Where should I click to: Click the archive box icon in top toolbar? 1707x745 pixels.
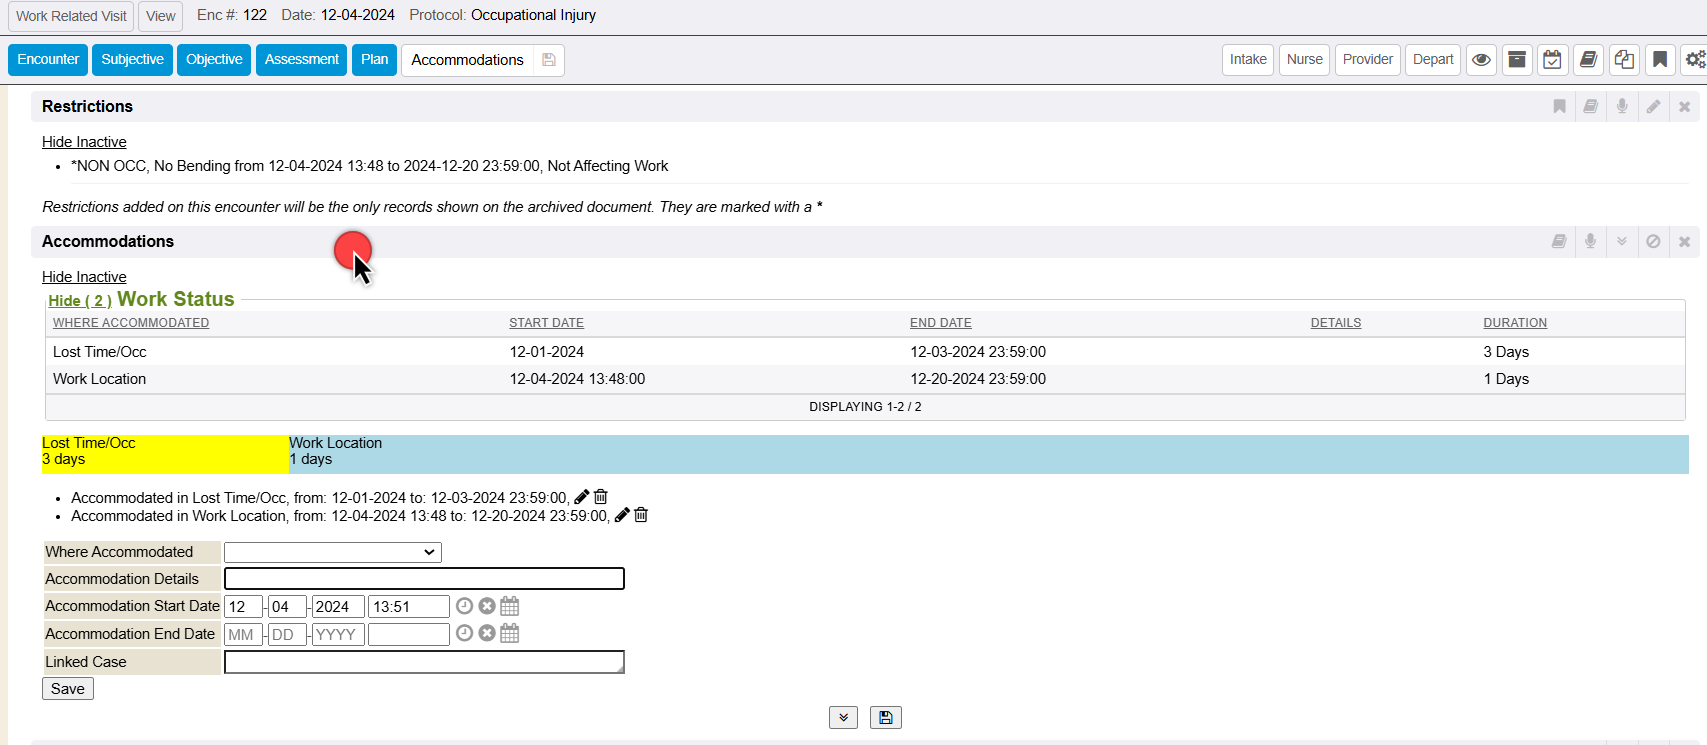(x=1517, y=60)
